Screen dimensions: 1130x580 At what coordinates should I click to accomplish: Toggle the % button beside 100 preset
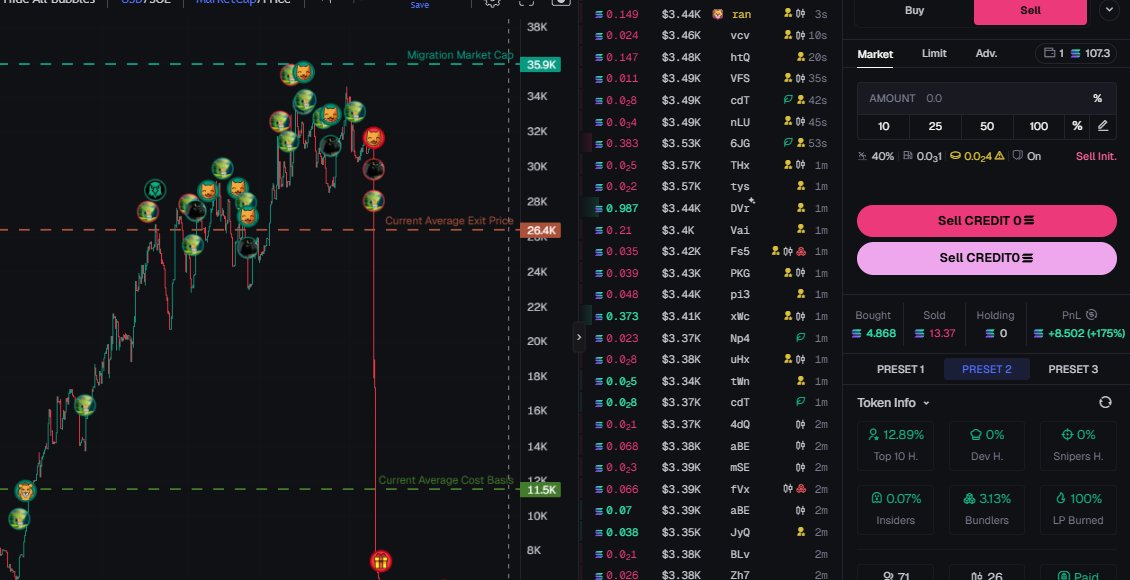coord(1077,126)
